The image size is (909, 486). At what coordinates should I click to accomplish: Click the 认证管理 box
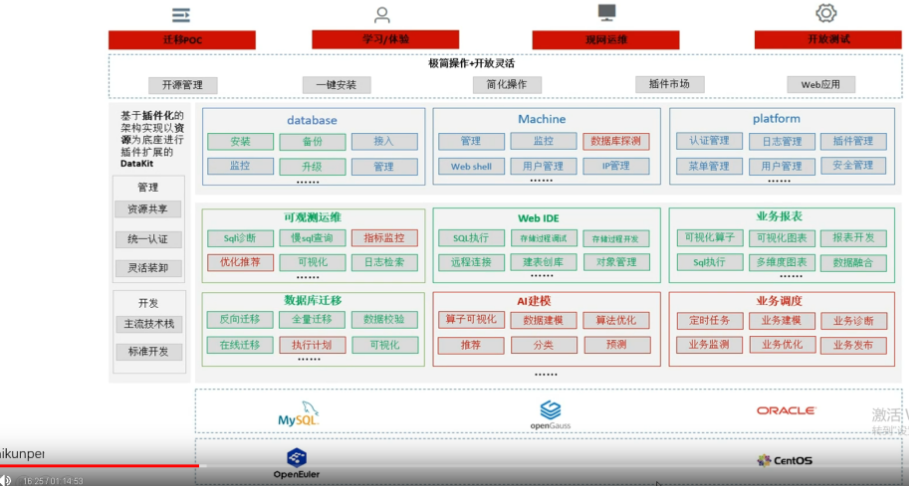coord(709,141)
